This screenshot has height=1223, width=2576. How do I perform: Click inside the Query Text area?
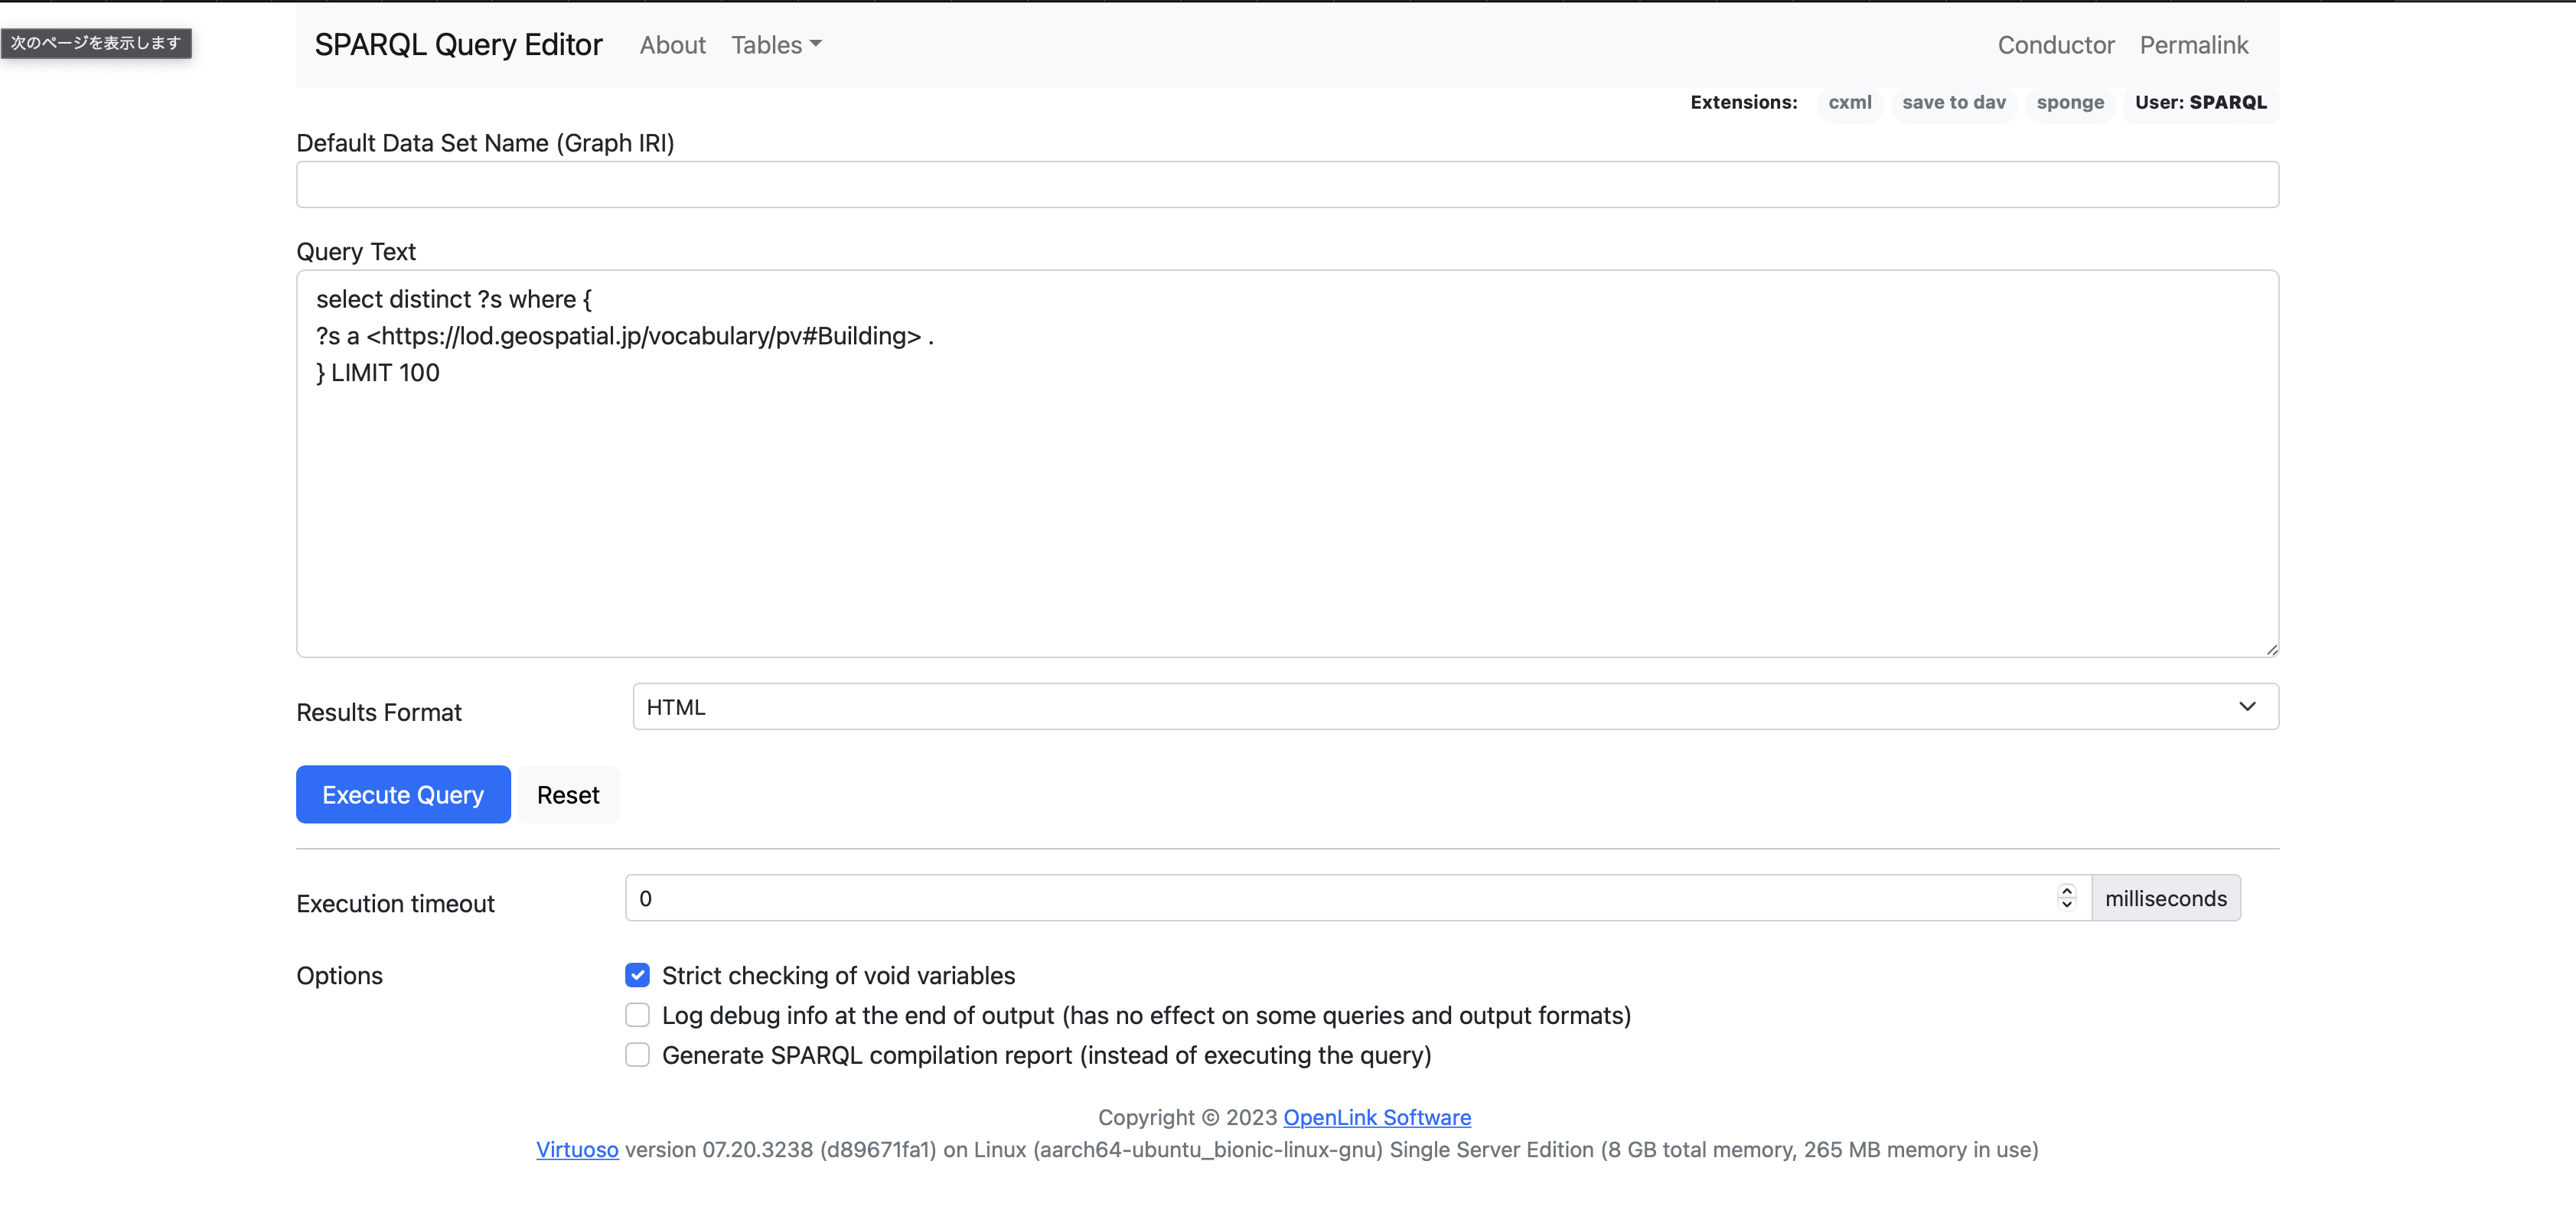pos(1287,500)
